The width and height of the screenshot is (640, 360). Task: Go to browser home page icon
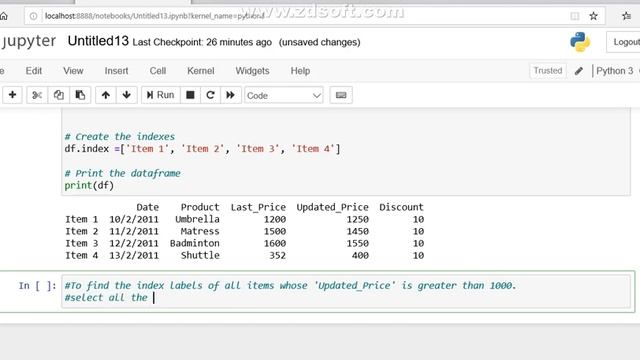(x=4, y=16)
